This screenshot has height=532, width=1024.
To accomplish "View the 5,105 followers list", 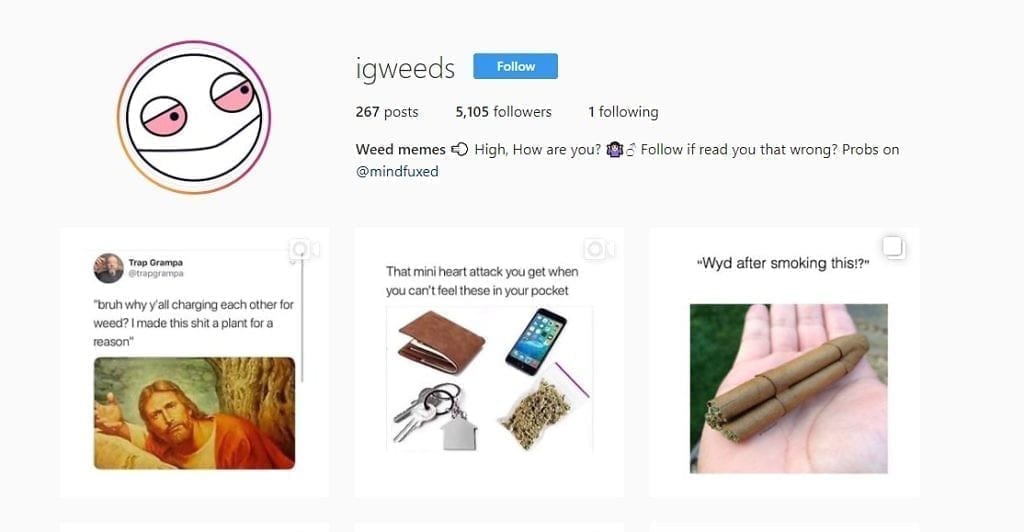I will pyautogui.click(x=504, y=112).
